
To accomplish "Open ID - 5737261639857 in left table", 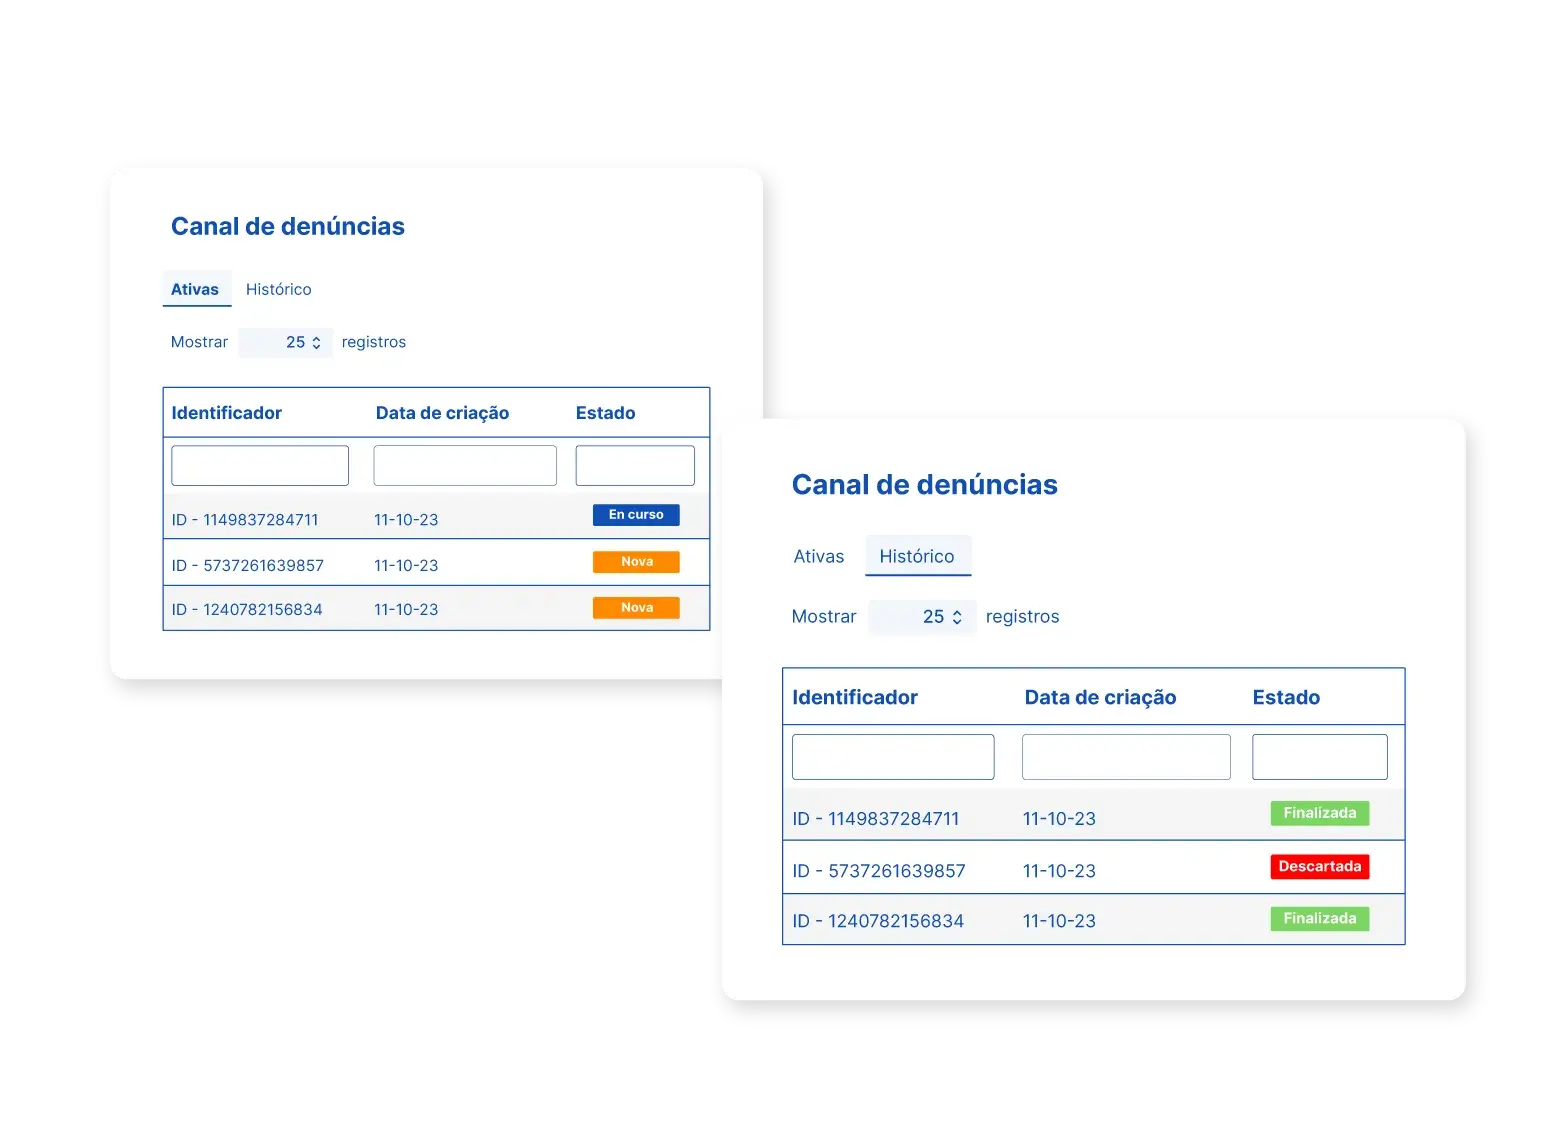I will (248, 566).
